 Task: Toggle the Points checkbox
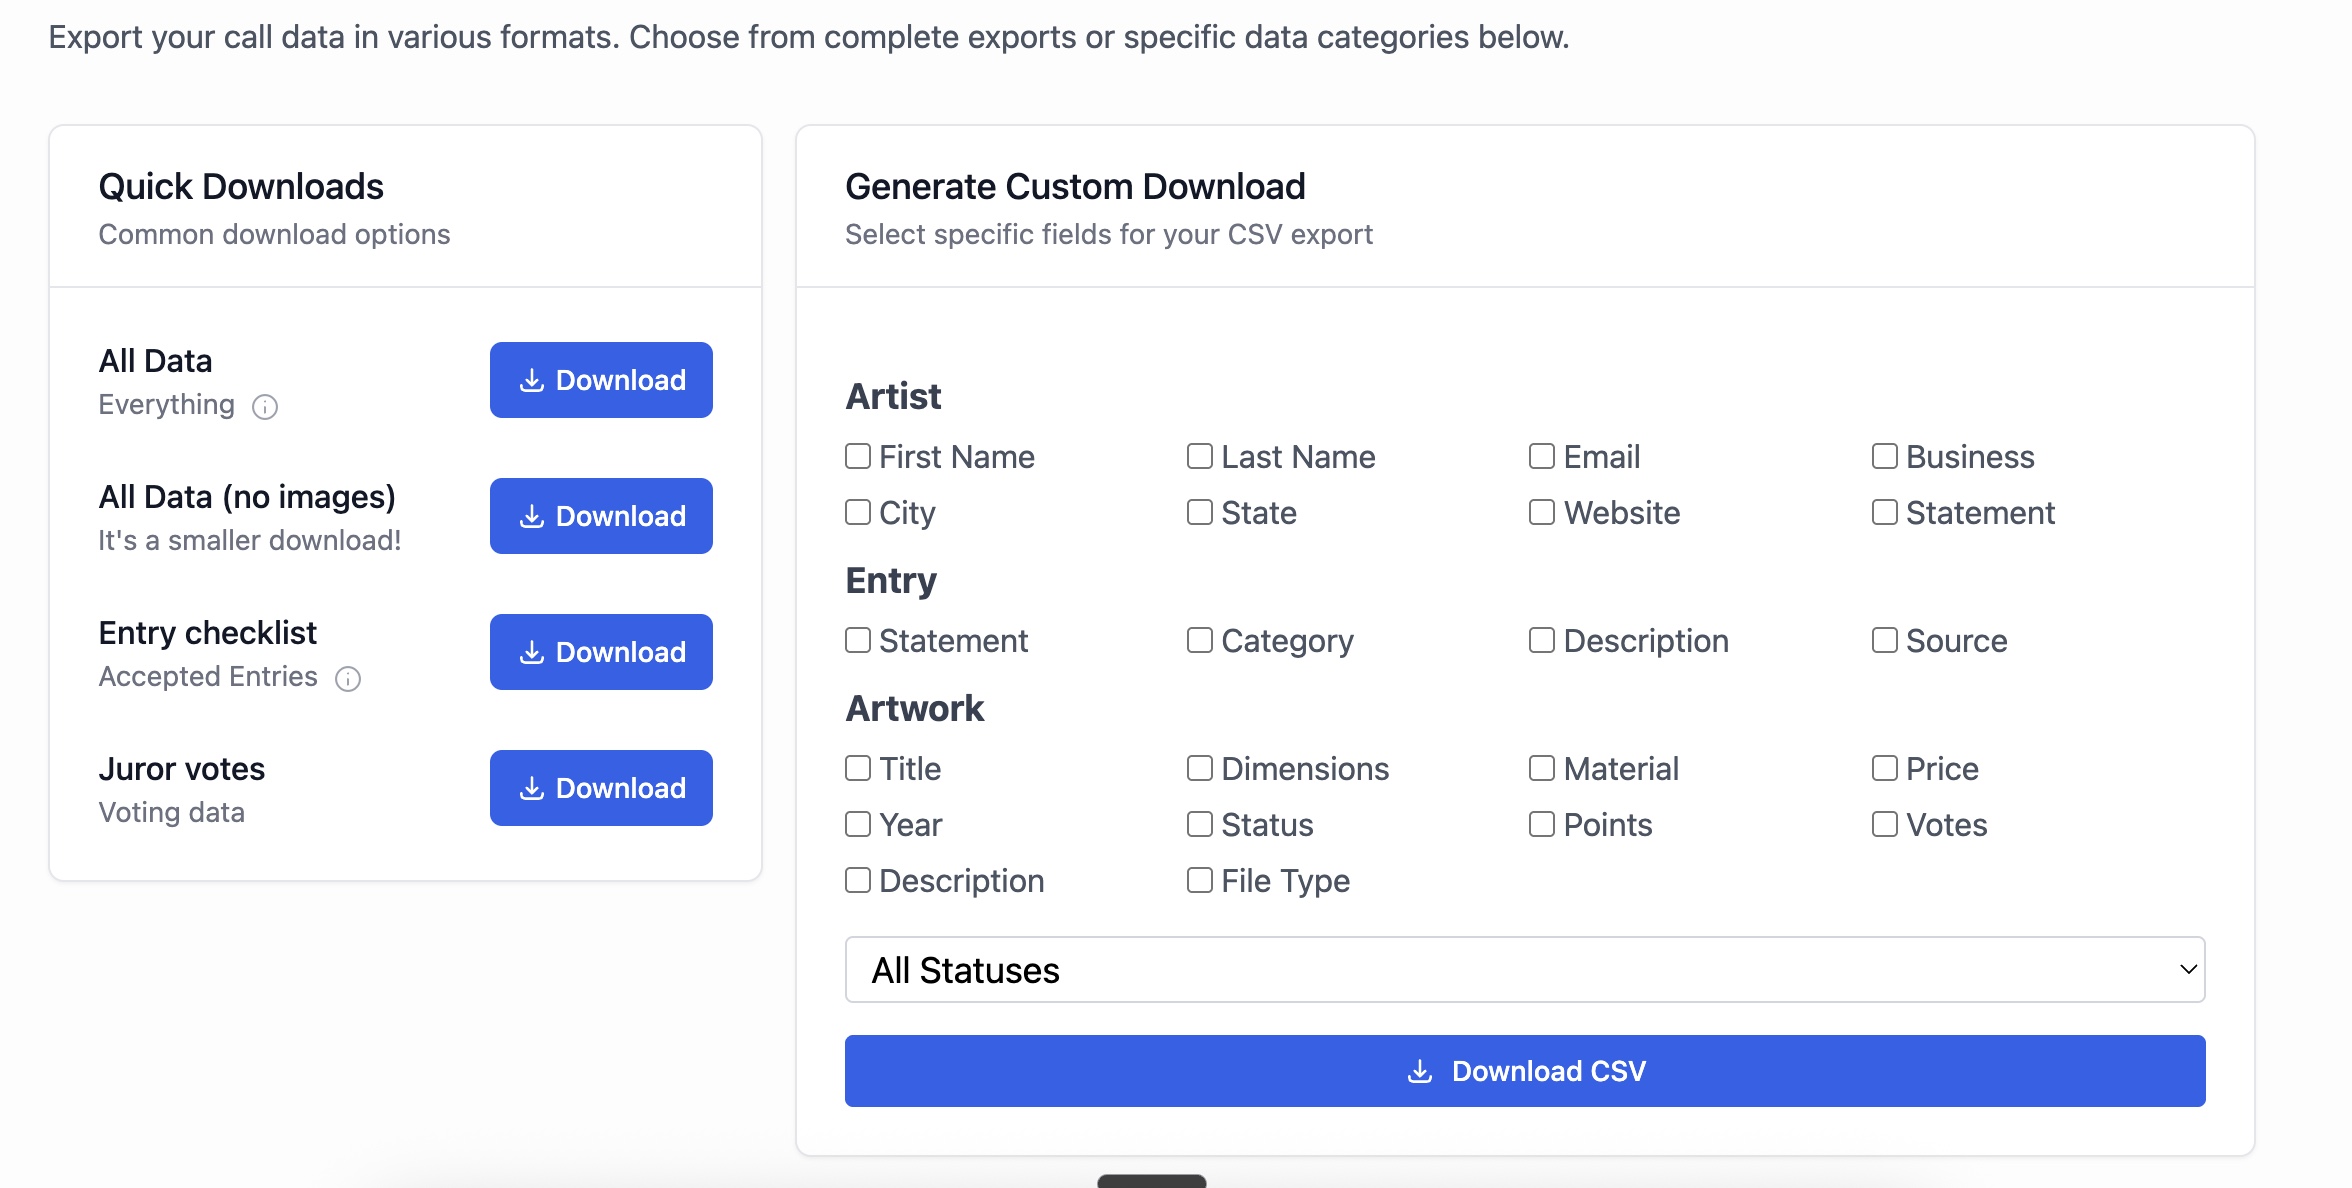[x=1542, y=825]
